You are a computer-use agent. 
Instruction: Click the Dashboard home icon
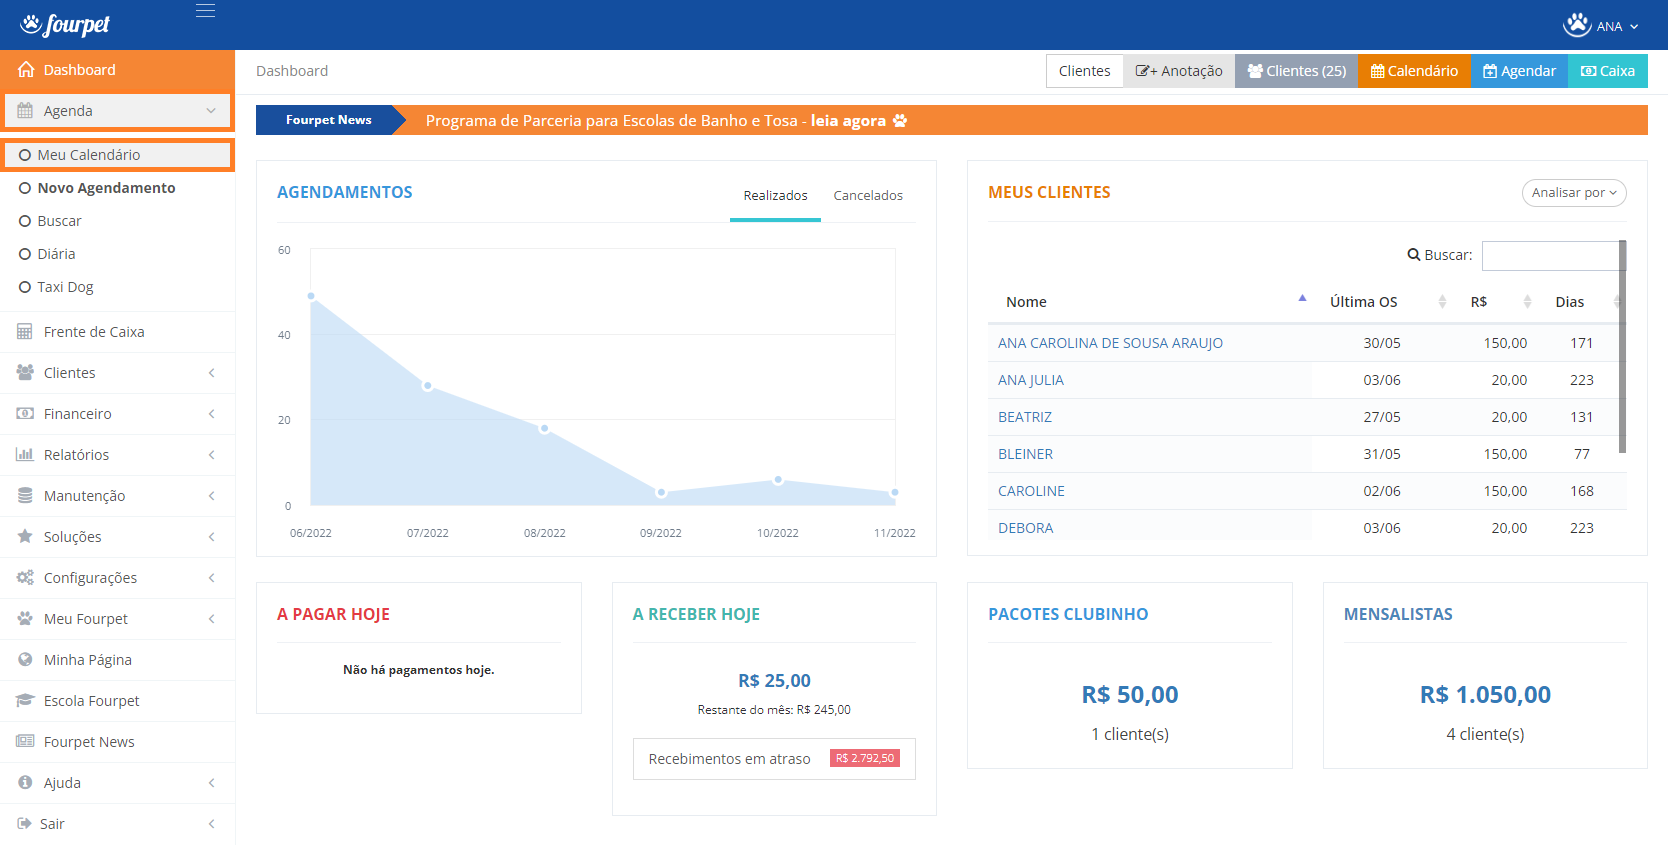pos(26,70)
